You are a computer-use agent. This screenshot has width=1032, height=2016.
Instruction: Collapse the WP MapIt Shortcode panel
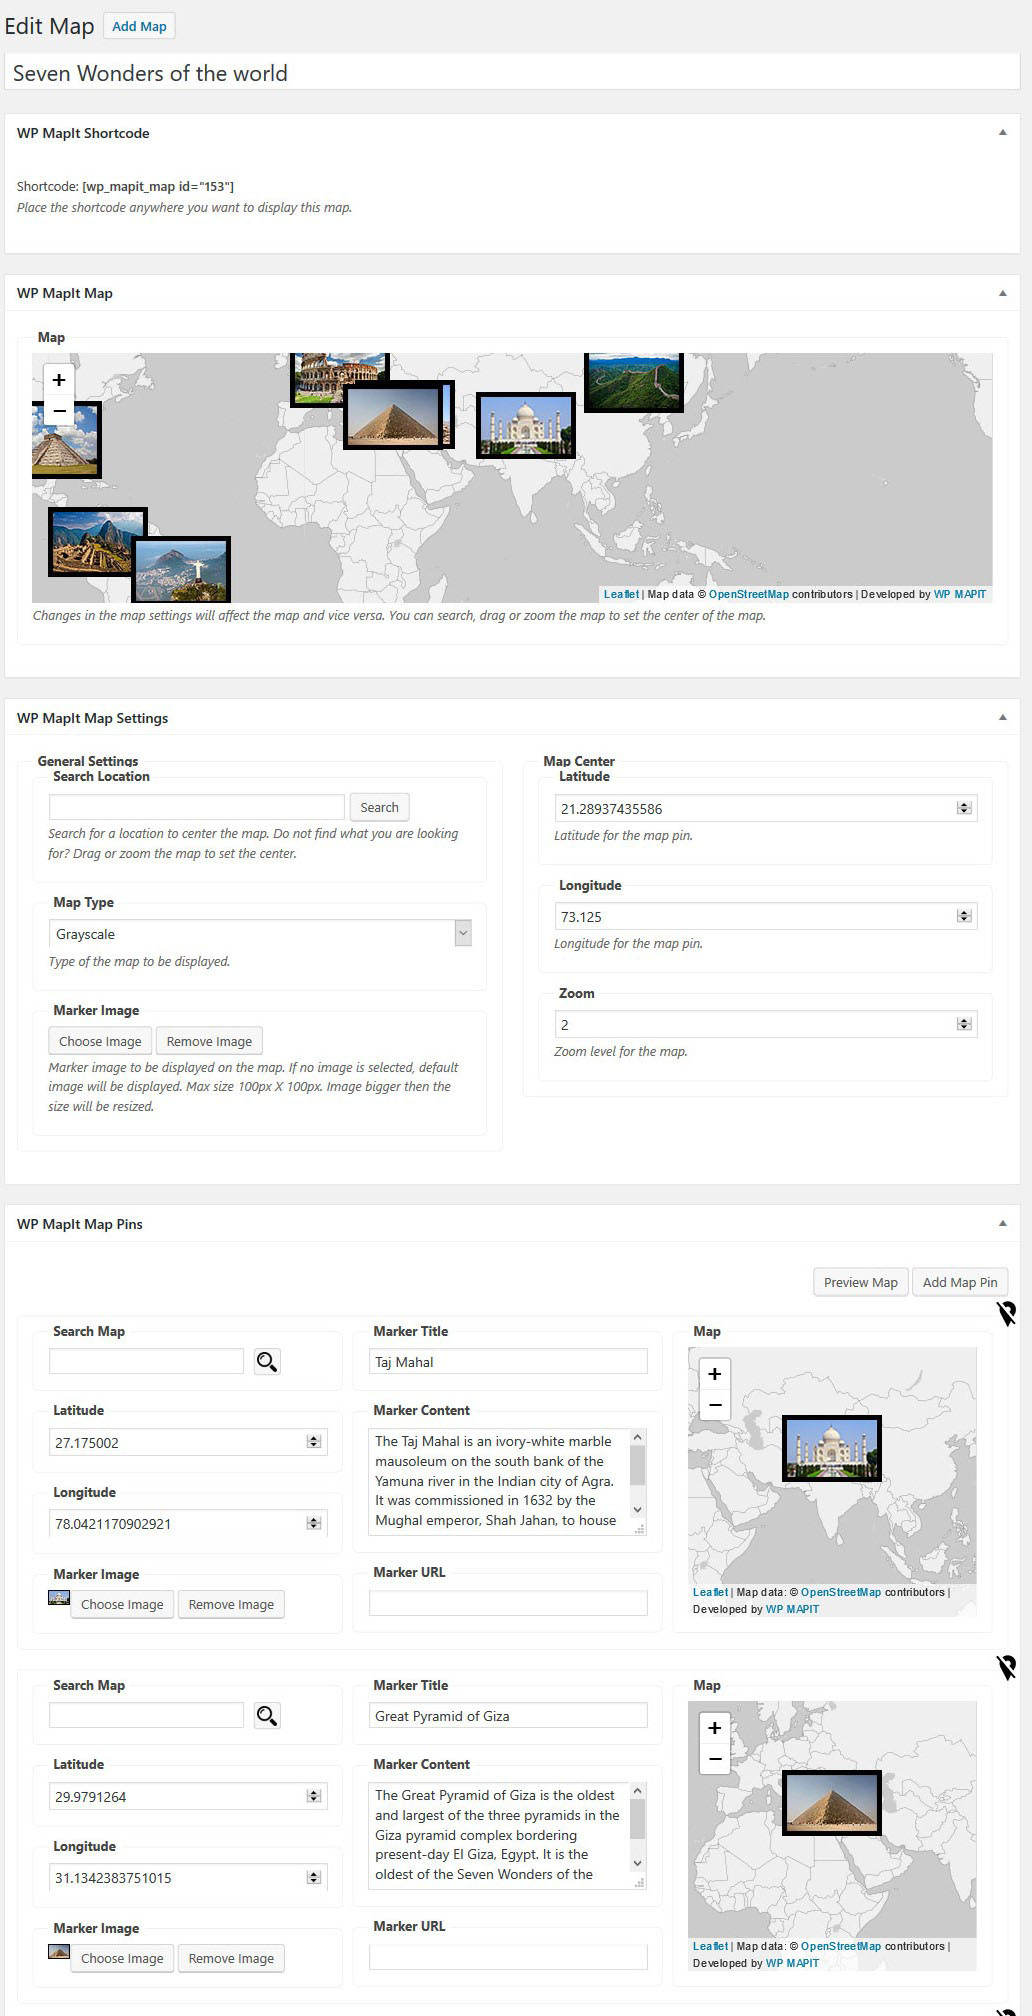coord(1002,133)
